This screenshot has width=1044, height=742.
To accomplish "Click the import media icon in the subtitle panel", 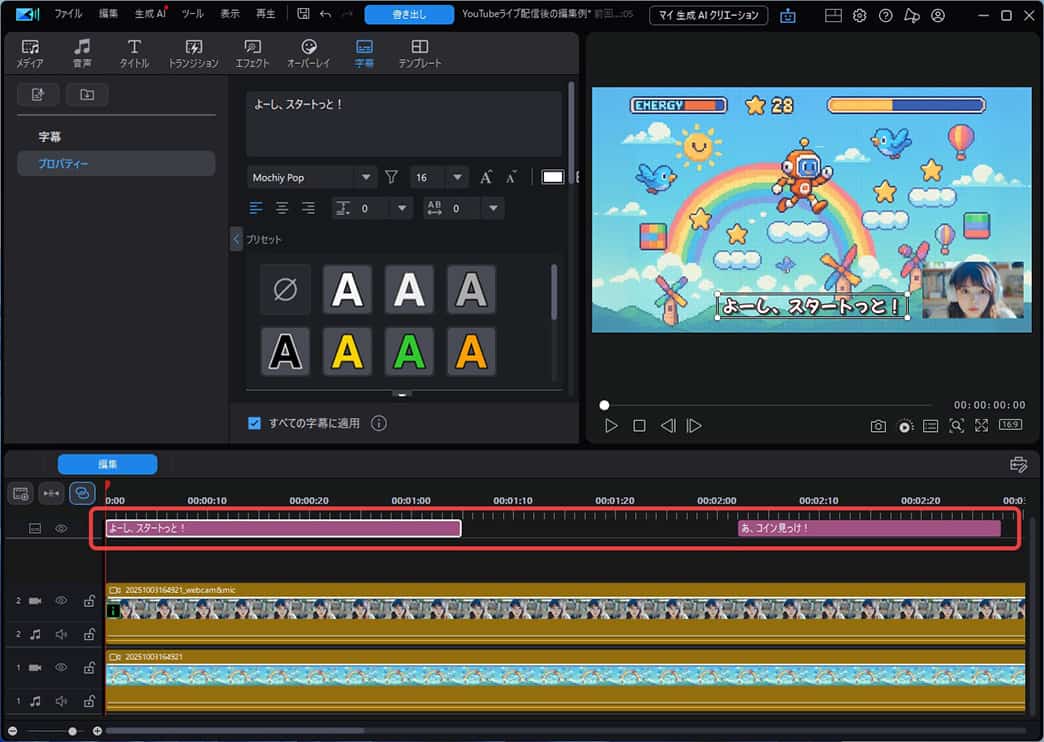I will click(x=38, y=94).
